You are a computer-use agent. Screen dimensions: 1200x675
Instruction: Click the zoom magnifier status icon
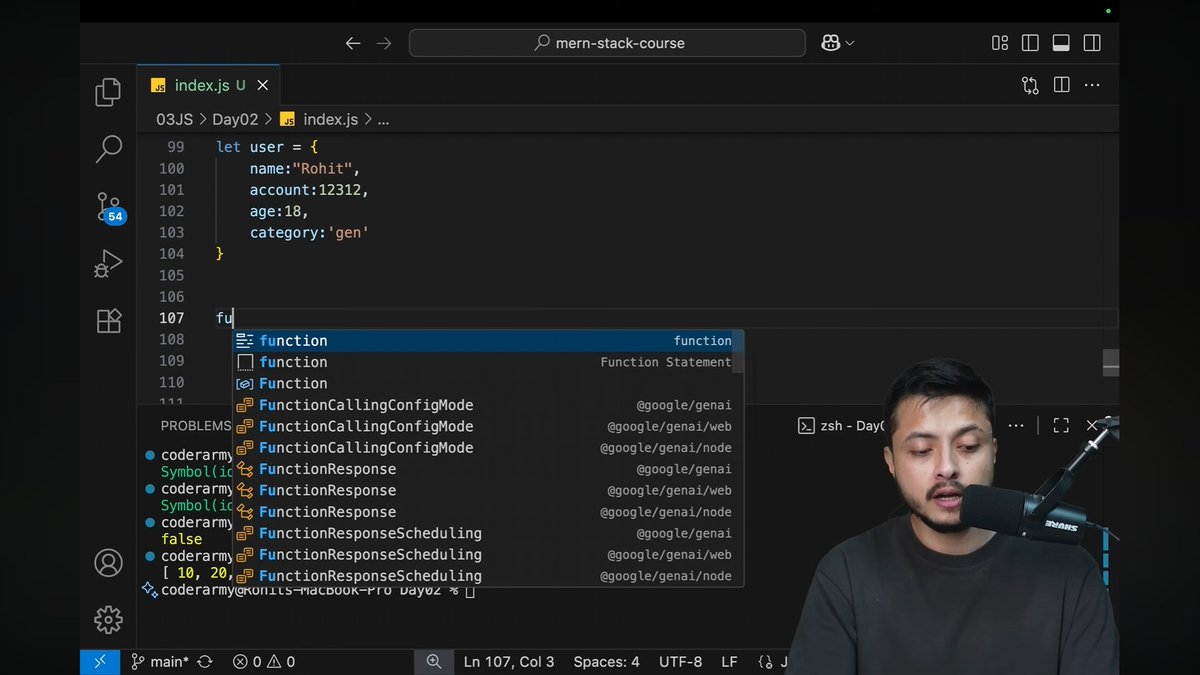[434, 661]
